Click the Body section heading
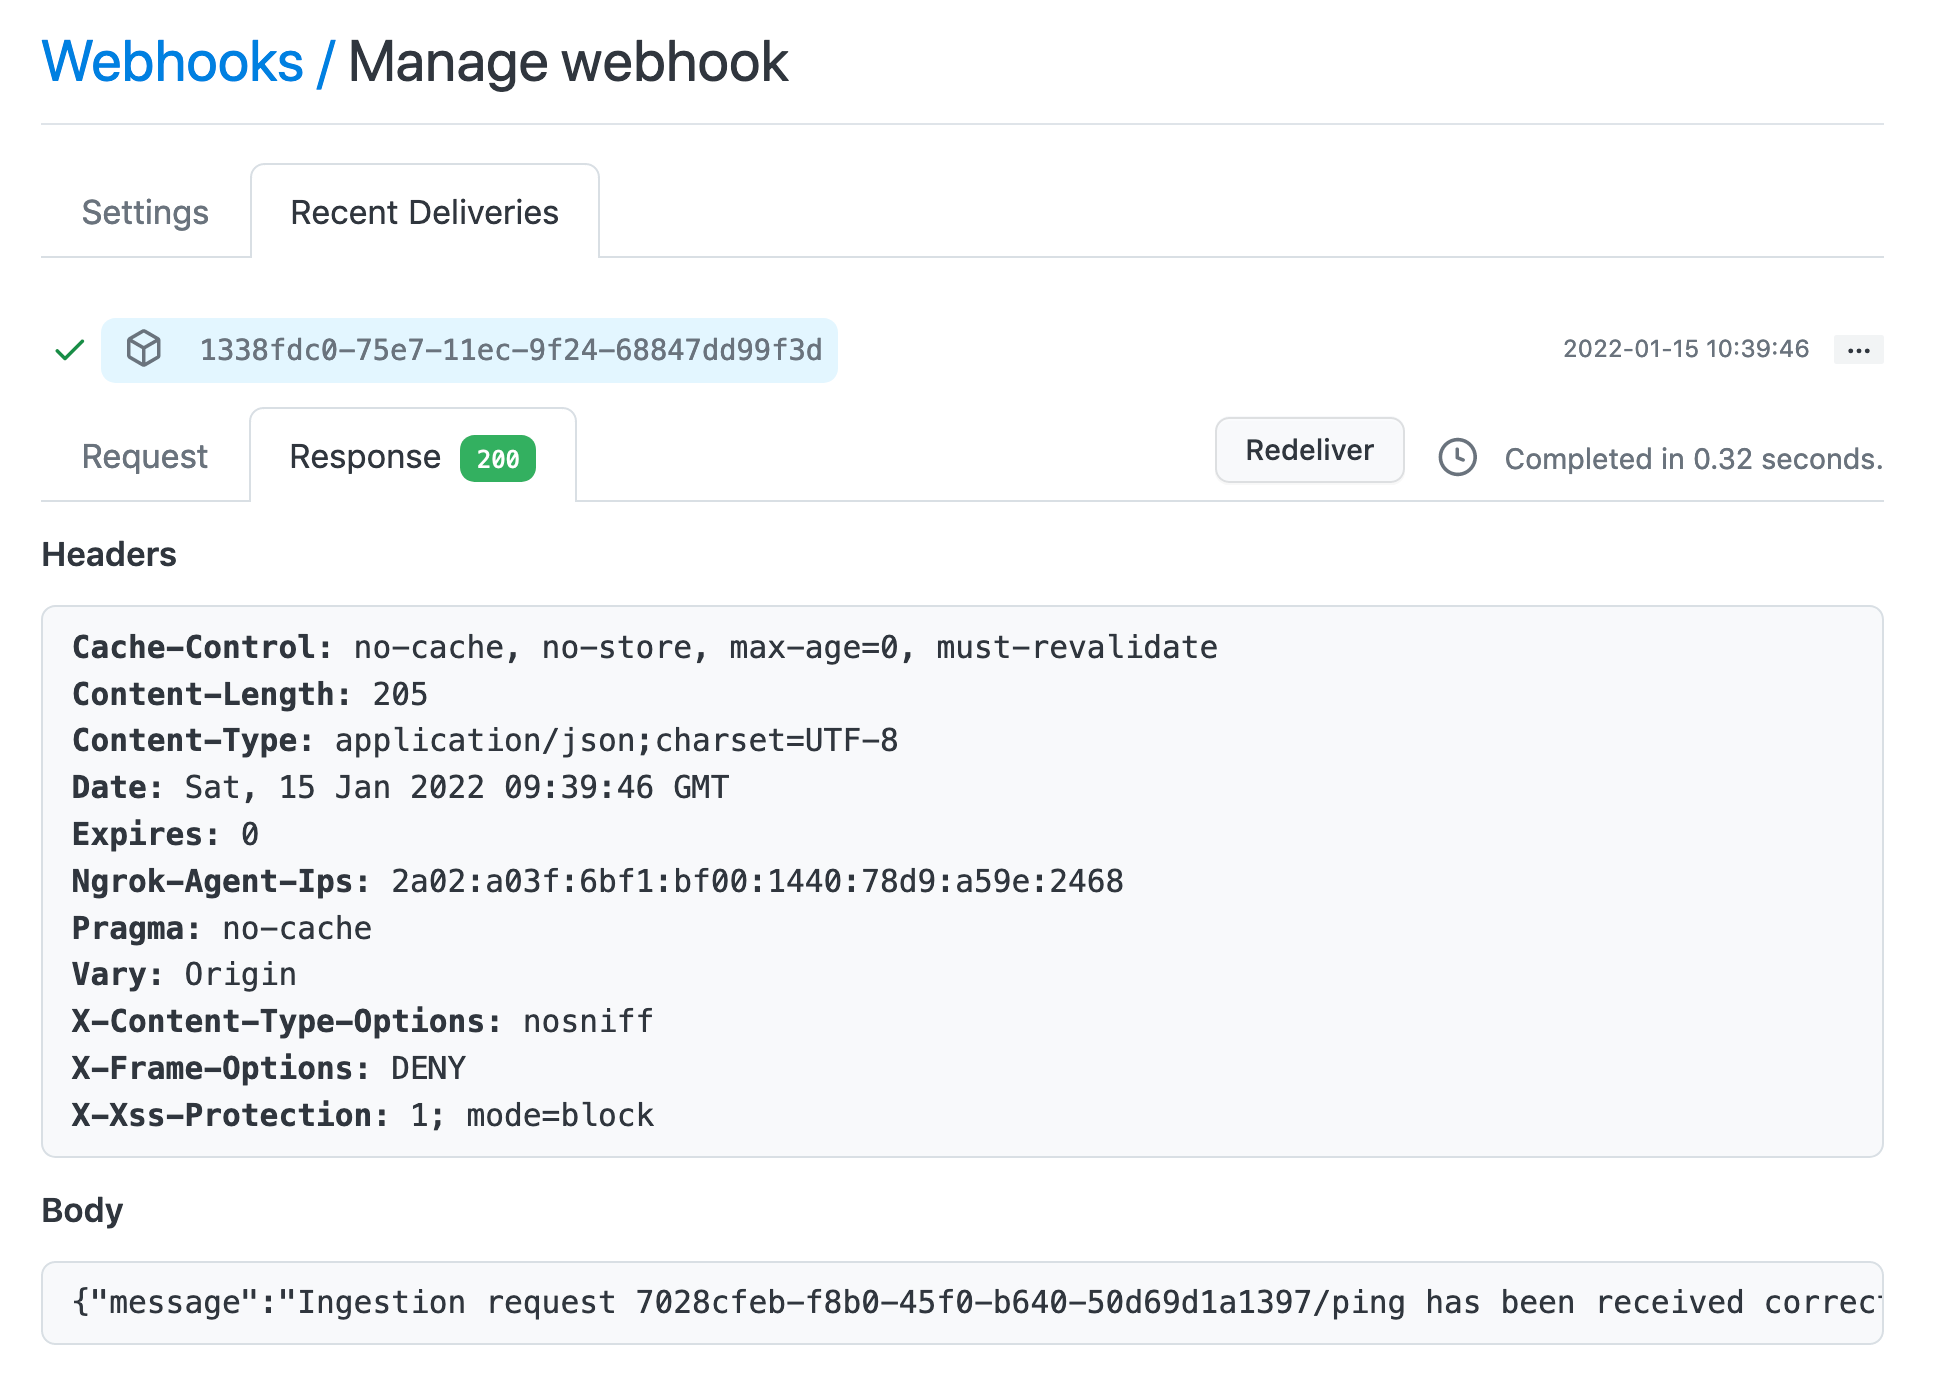The height and width of the screenshot is (1377, 1936). pyautogui.click(x=82, y=1210)
